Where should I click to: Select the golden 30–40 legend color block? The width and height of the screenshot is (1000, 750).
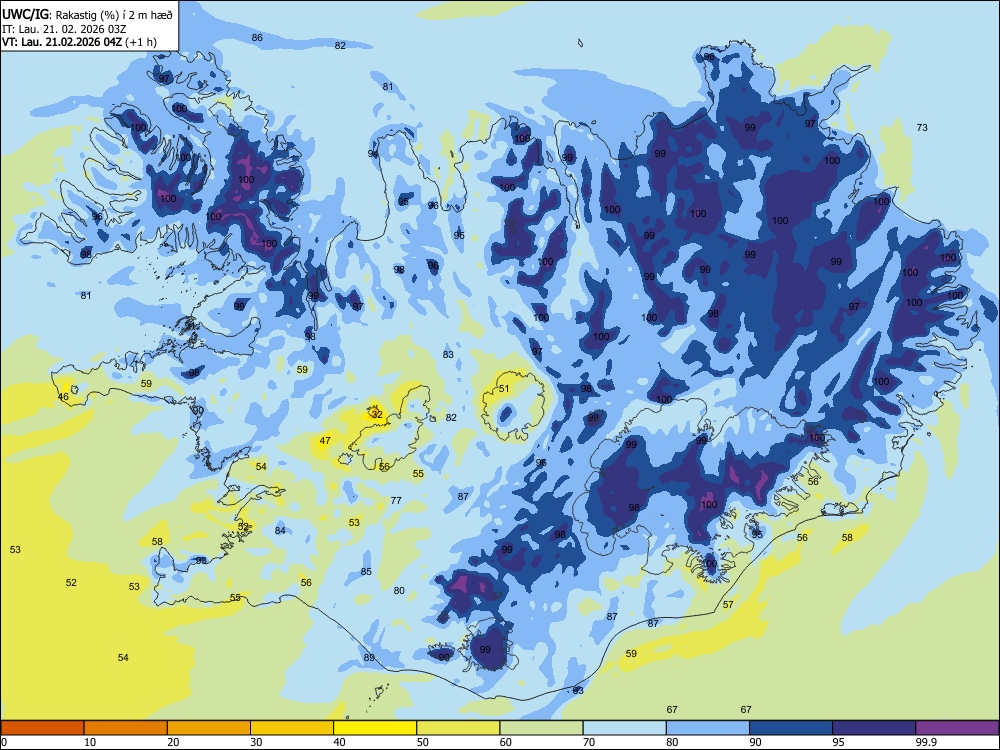[x=291, y=728]
